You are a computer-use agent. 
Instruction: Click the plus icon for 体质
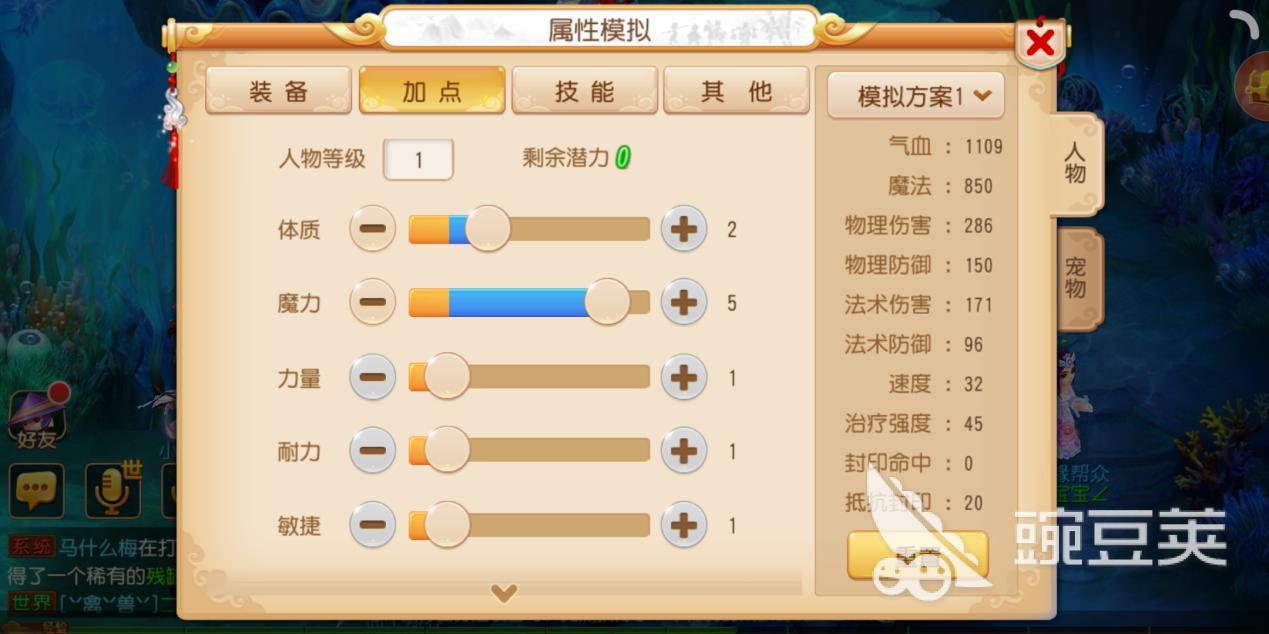684,229
